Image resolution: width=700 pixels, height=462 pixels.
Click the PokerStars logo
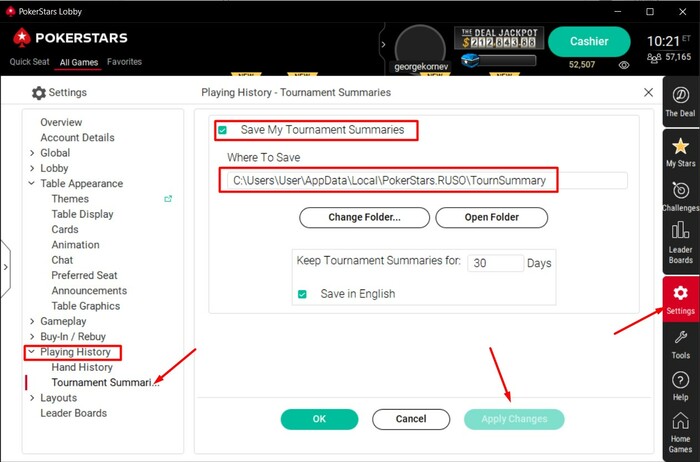(70, 38)
